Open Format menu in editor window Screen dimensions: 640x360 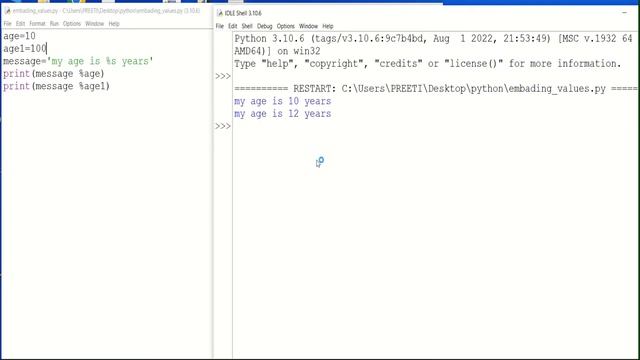[37, 24]
